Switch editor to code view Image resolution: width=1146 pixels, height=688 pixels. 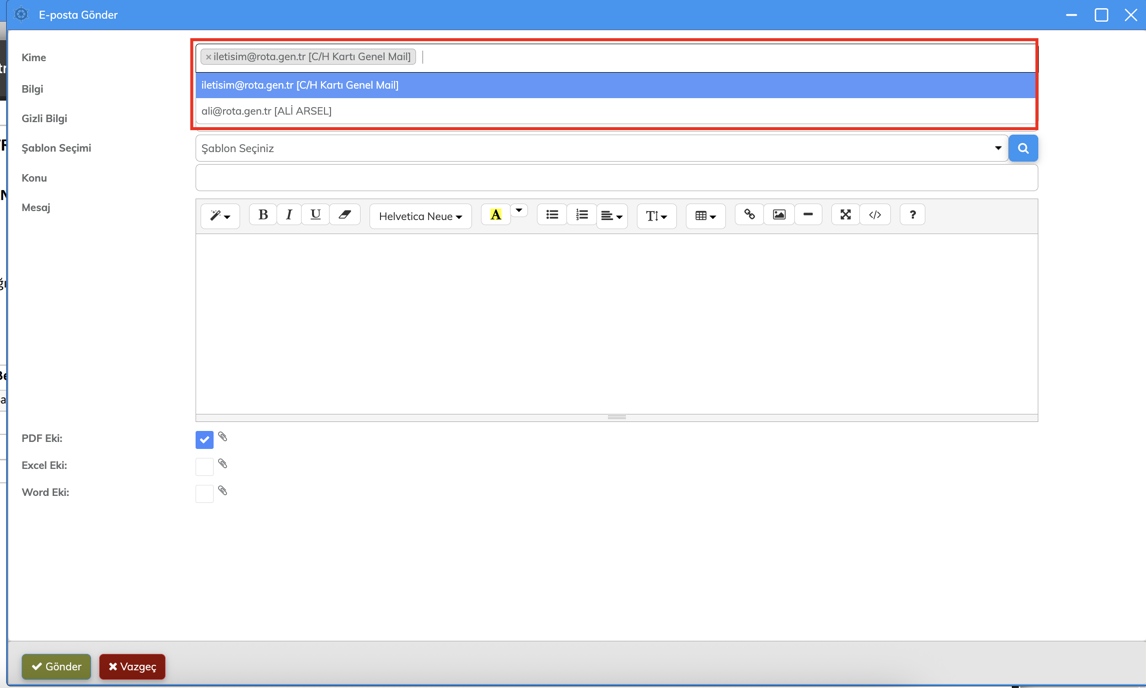coord(875,215)
